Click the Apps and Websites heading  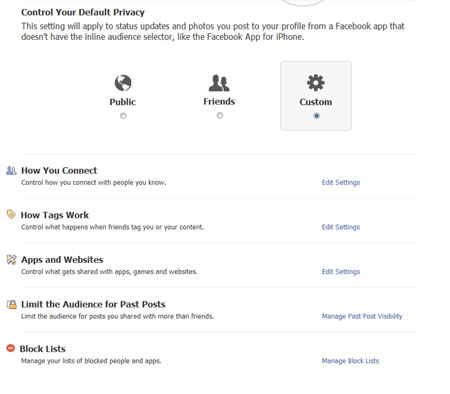[x=62, y=260]
